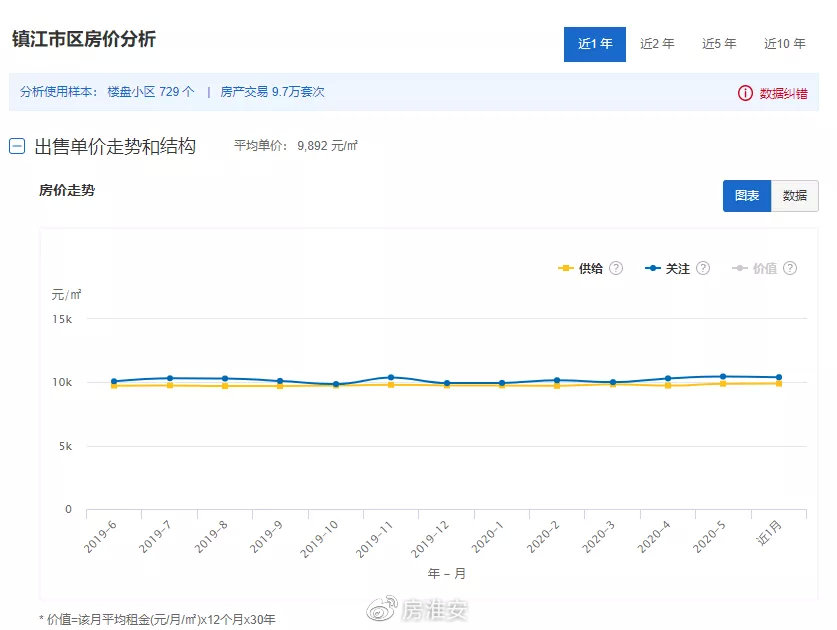
Task: Click the 数据纠错 error report link
Action: coord(783,93)
